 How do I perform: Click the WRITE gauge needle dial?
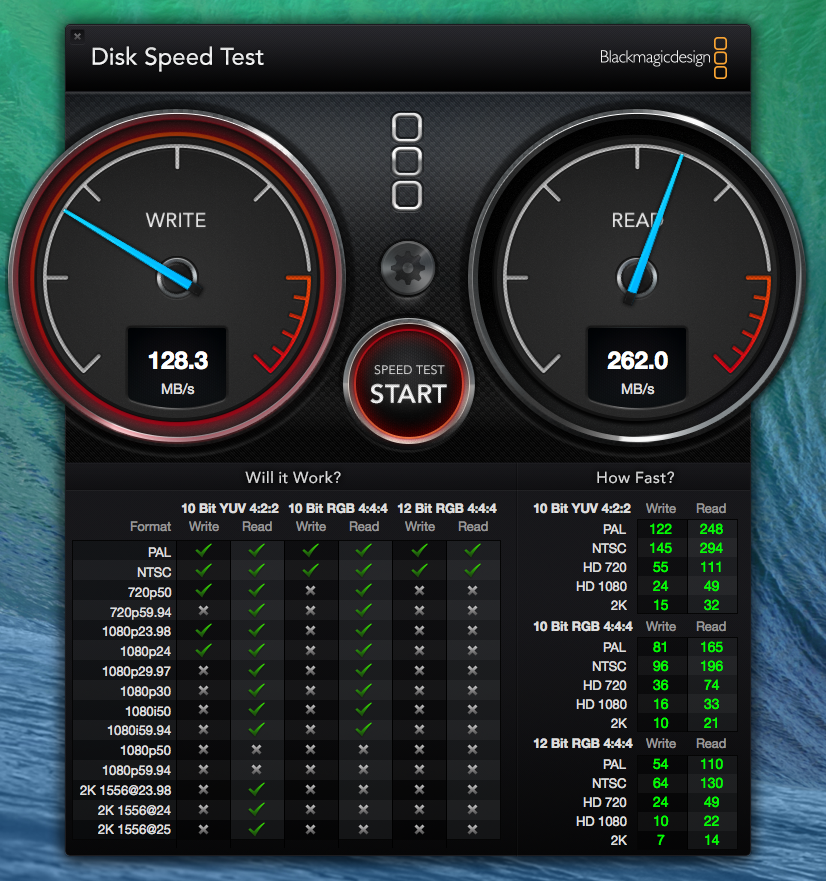pyautogui.click(x=176, y=275)
